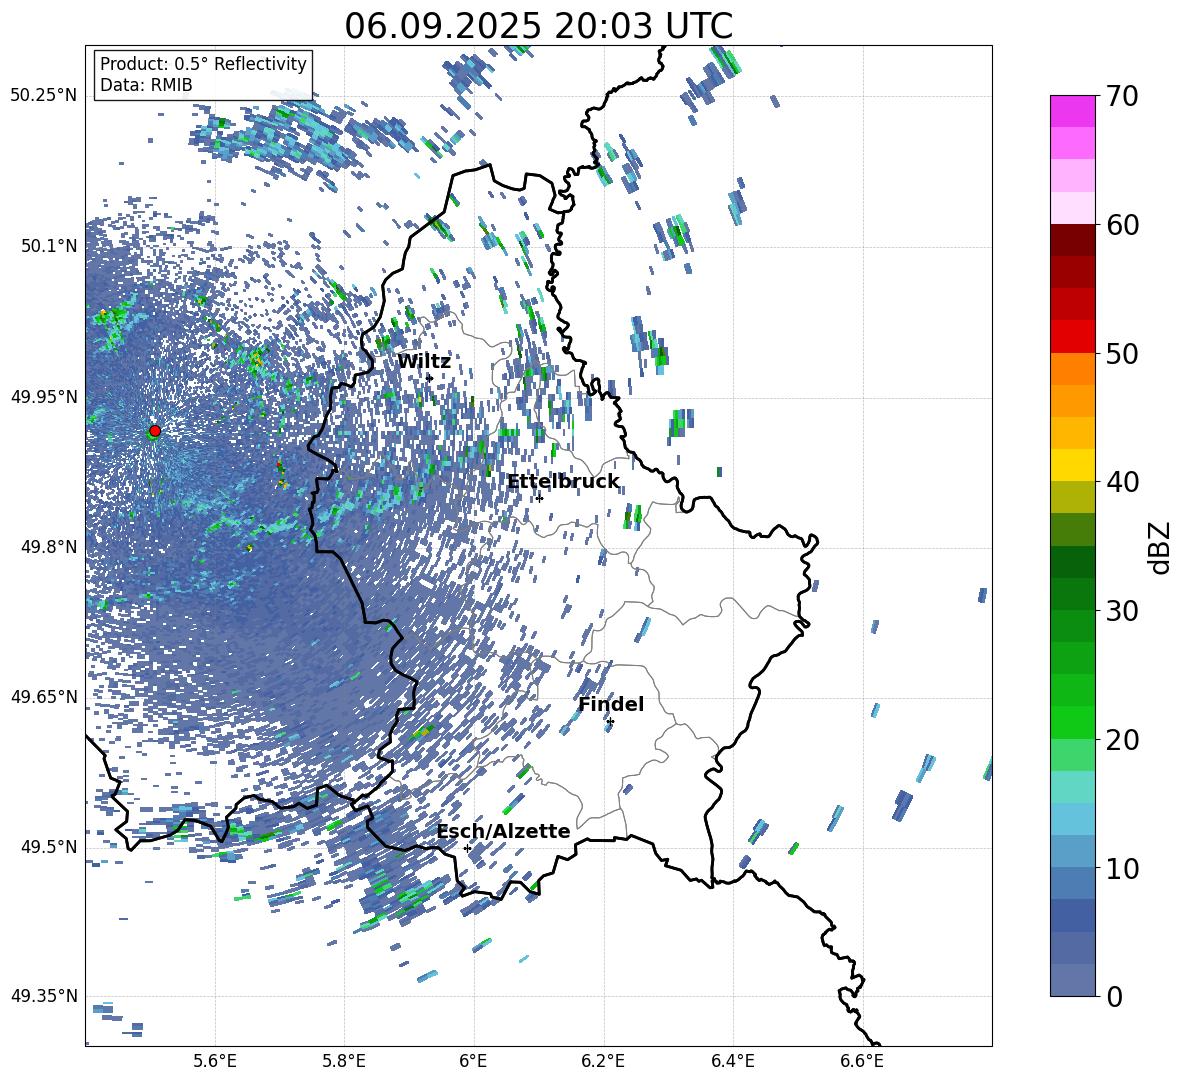Click the Wiltz city label
1184x1081 pixels.
(424, 362)
